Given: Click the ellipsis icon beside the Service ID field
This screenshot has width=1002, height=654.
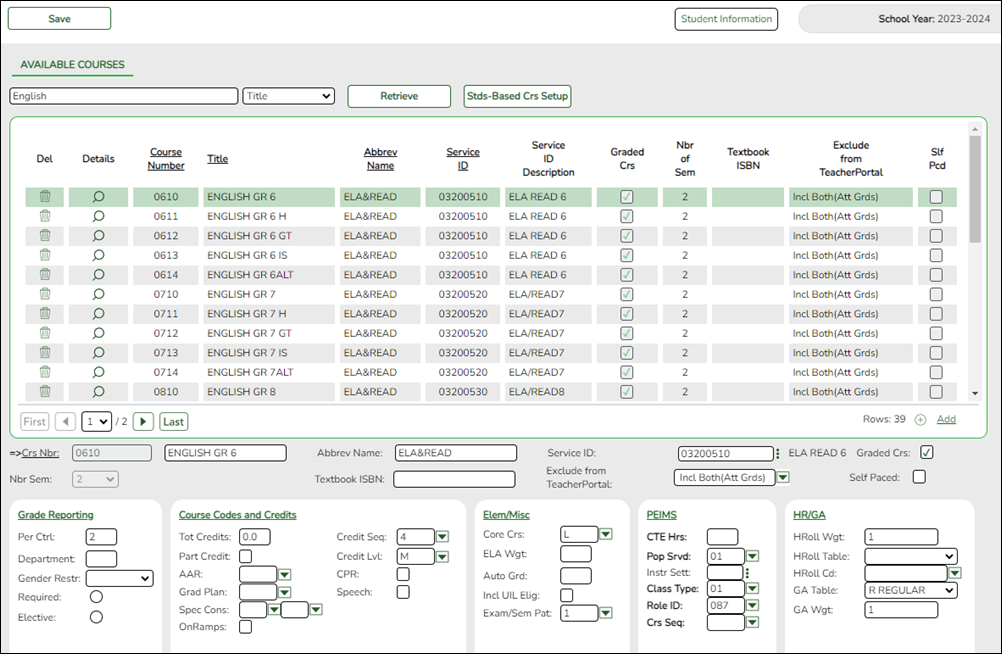Looking at the screenshot, I should click(x=777, y=452).
